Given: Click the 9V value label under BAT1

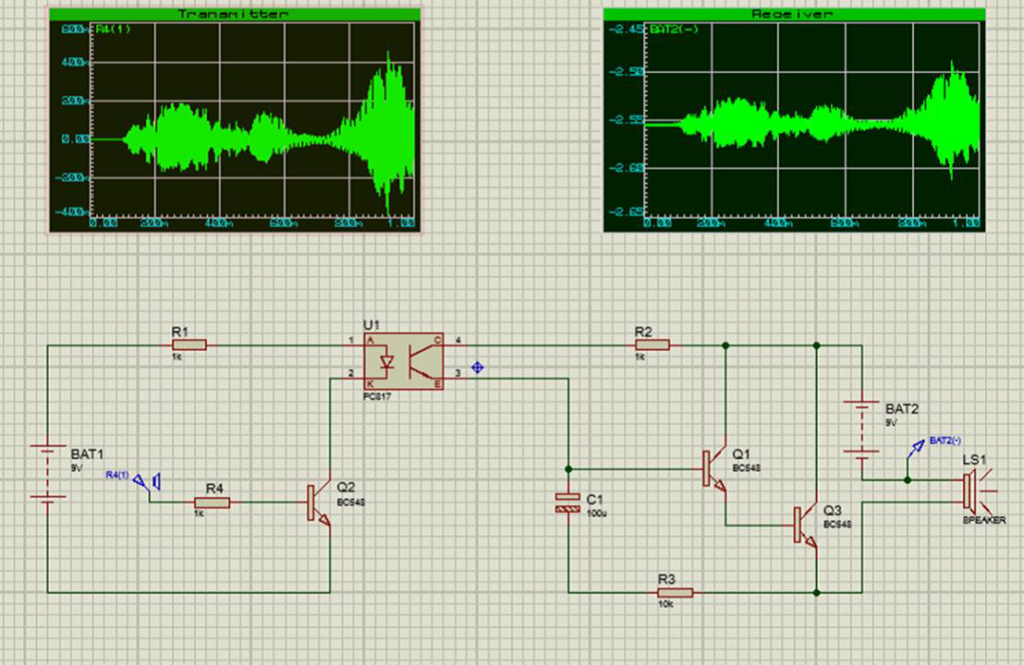Looking at the screenshot, I should (76, 468).
